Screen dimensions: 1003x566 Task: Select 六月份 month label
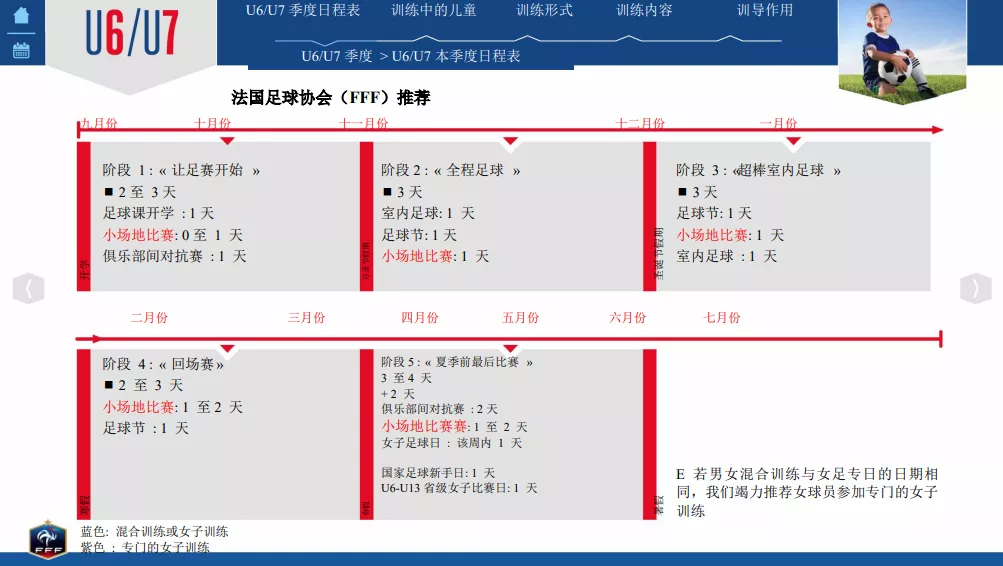pos(628,317)
